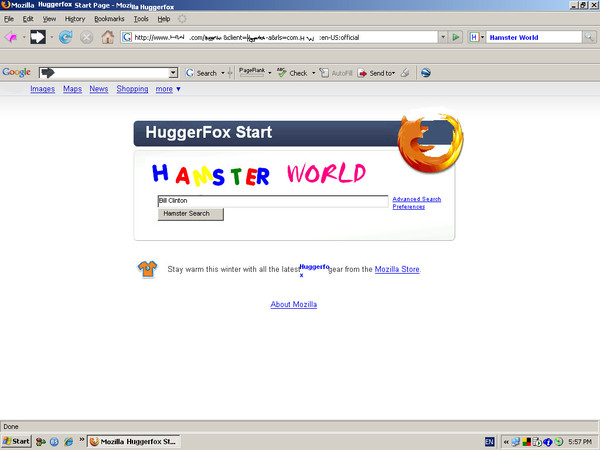Viewport: 600px width, 450px height.
Task: Click the activity throbber in menu bar
Action: (x=182, y=19)
